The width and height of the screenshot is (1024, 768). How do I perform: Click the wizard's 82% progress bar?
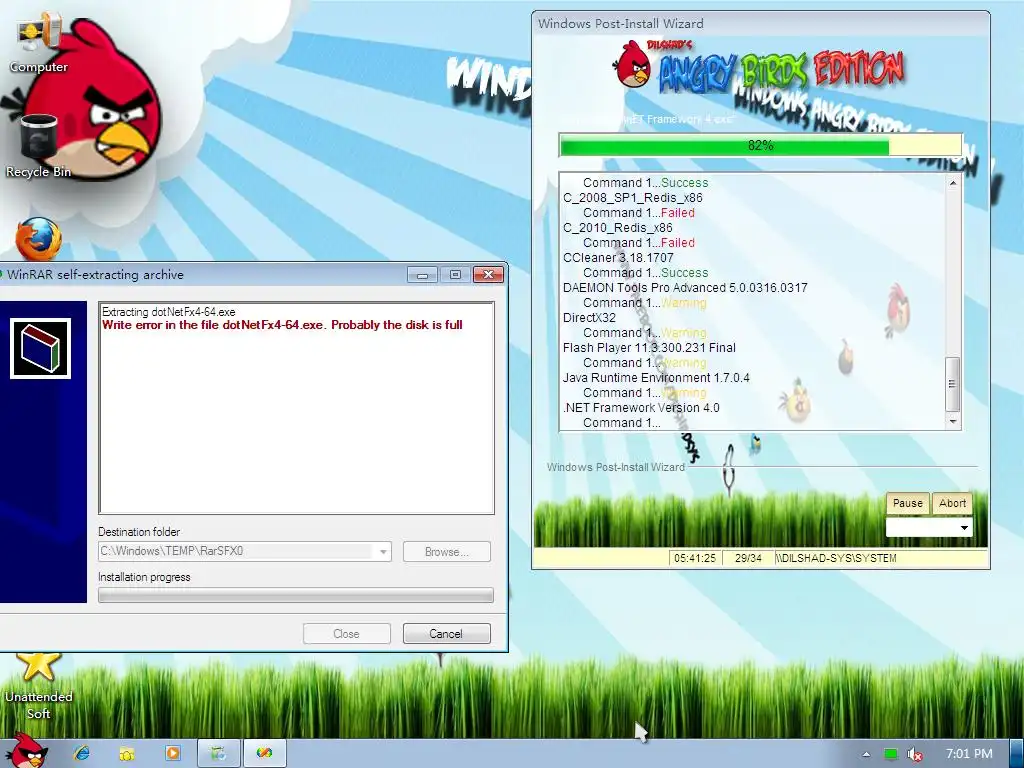(x=760, y=145)
